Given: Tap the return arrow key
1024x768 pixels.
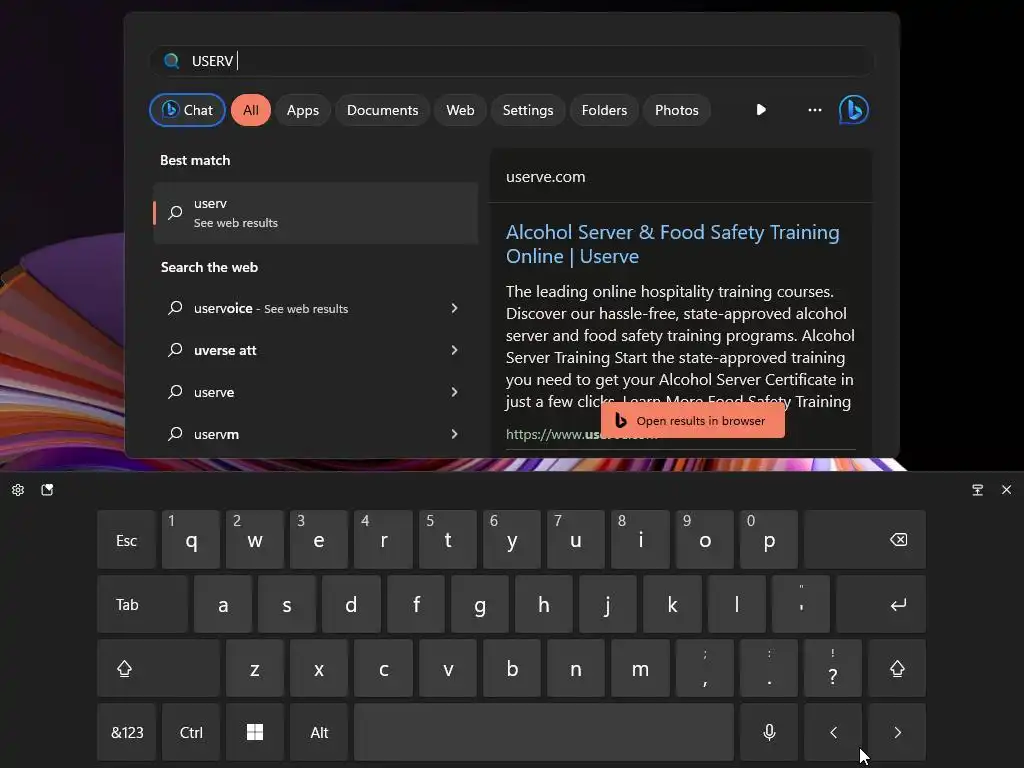Looking at the screenshot, I should pos(880,604).
